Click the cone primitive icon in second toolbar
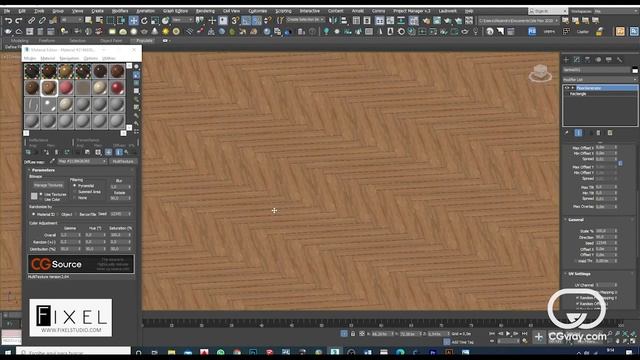This screenshot has width=640, height=360. click(x=155, y=31)
